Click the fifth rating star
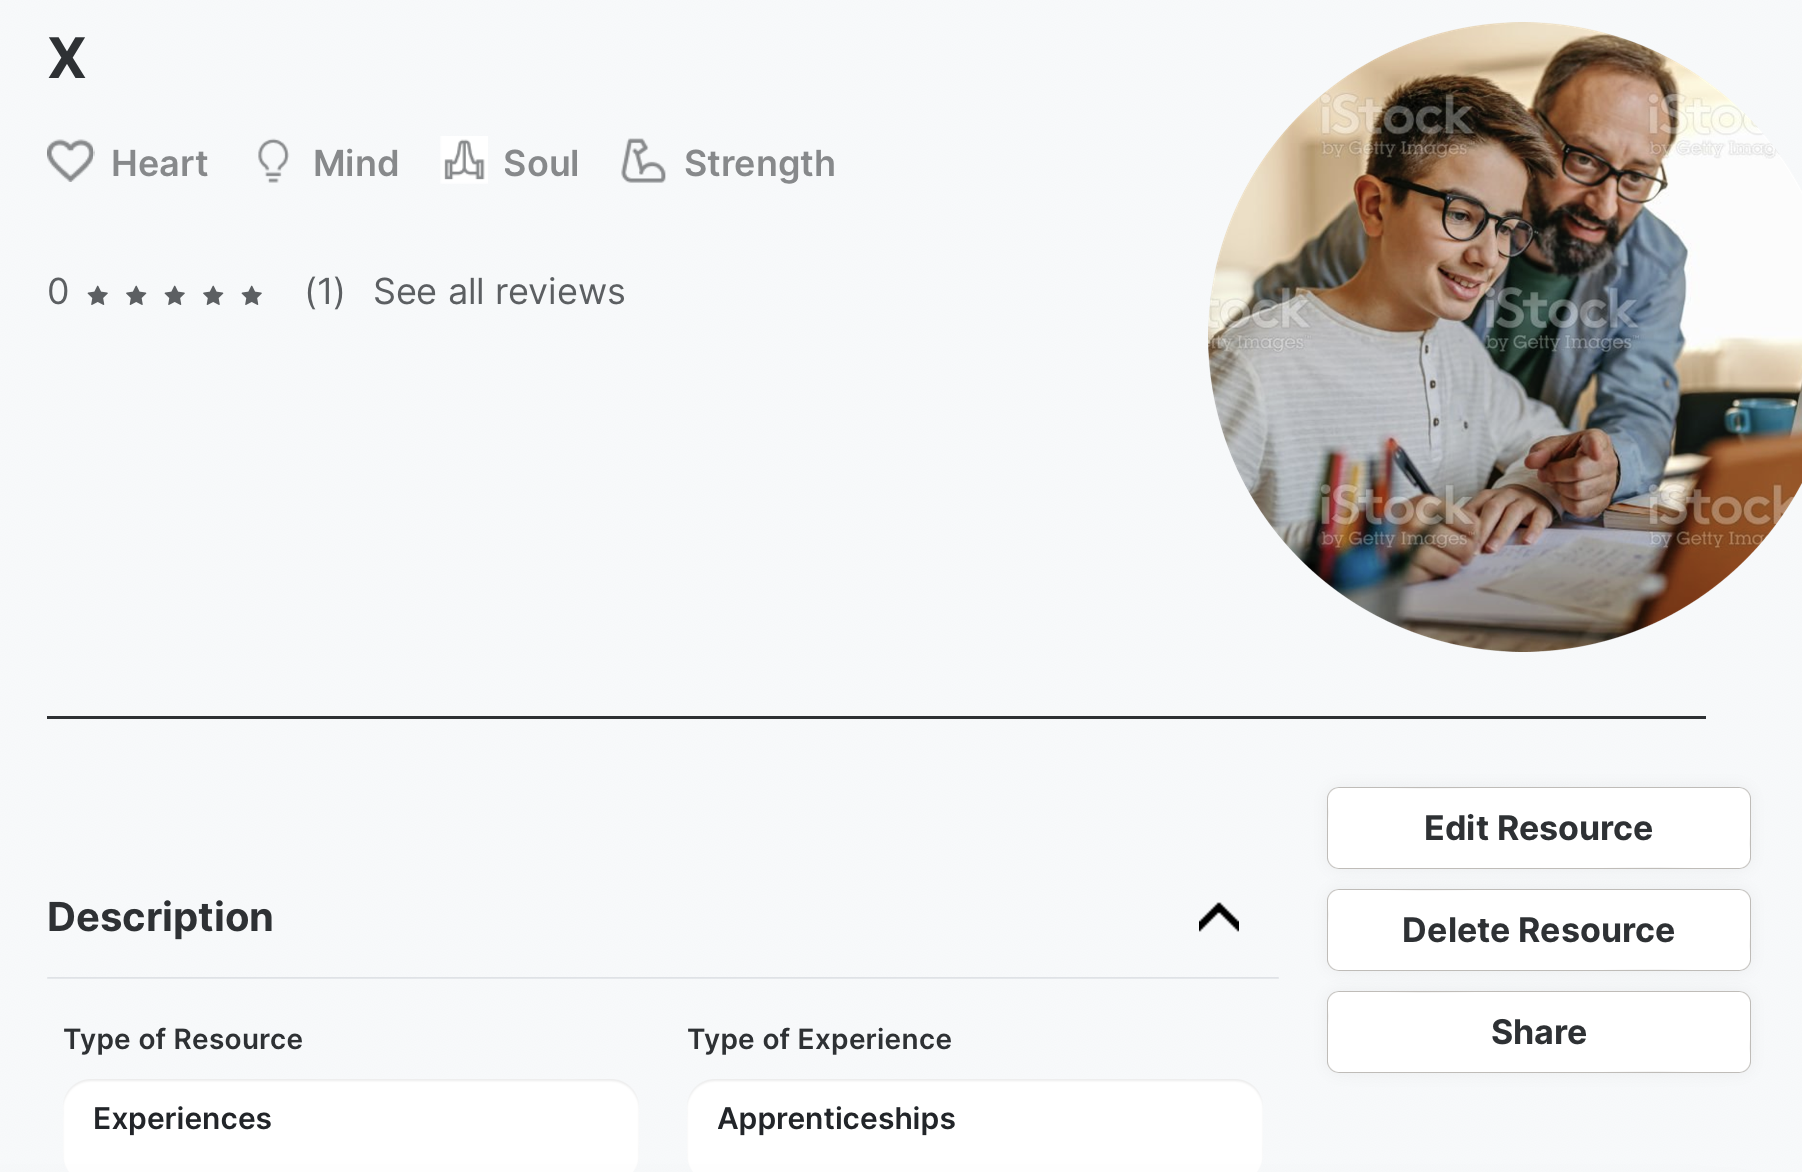 [252, 295]
